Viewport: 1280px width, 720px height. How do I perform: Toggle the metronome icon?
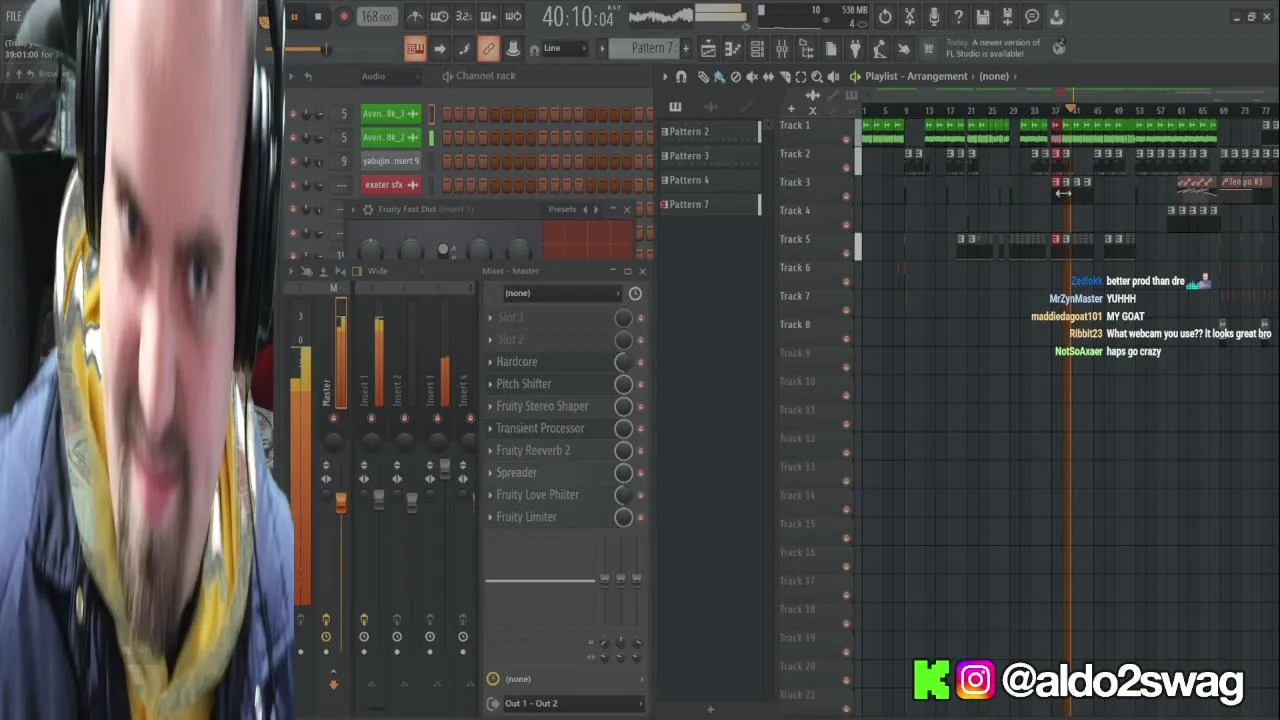415,17
